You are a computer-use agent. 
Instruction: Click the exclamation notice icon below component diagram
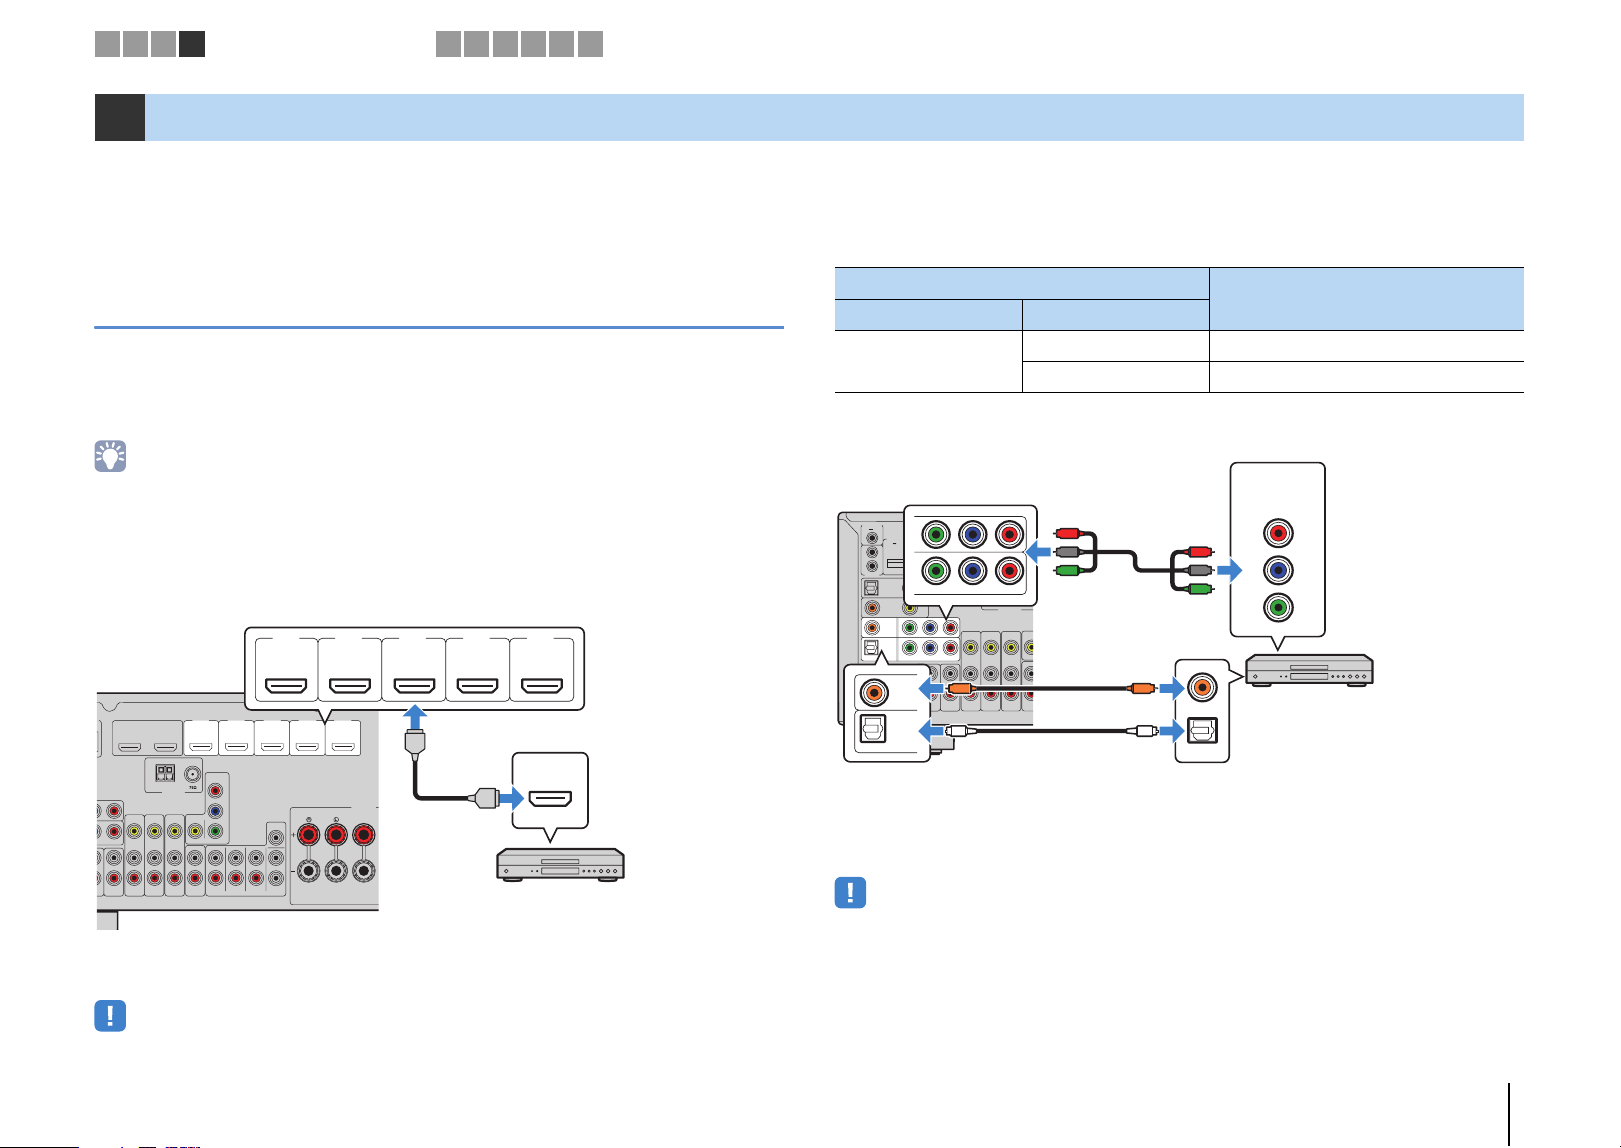[x=850, y=893]
